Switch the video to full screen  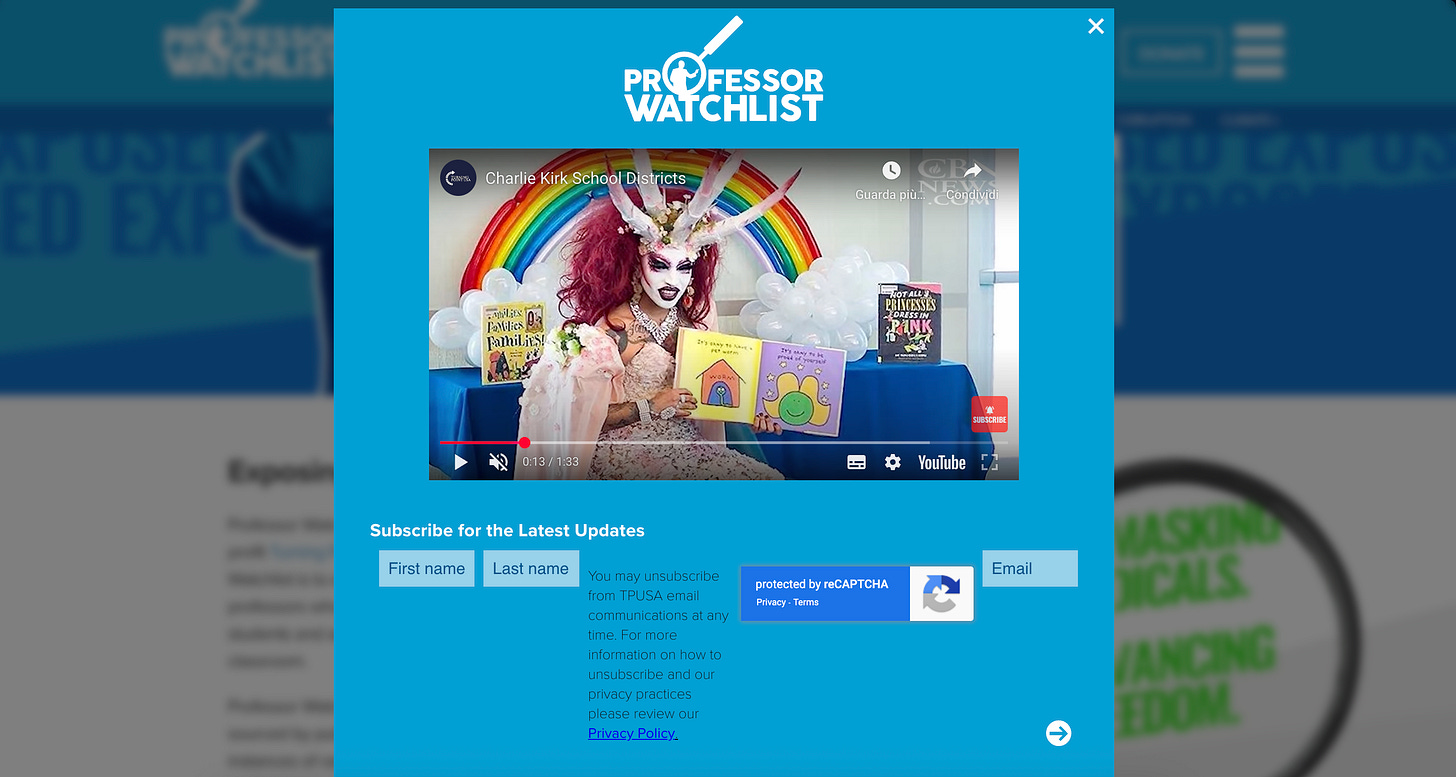coord(989,462)
